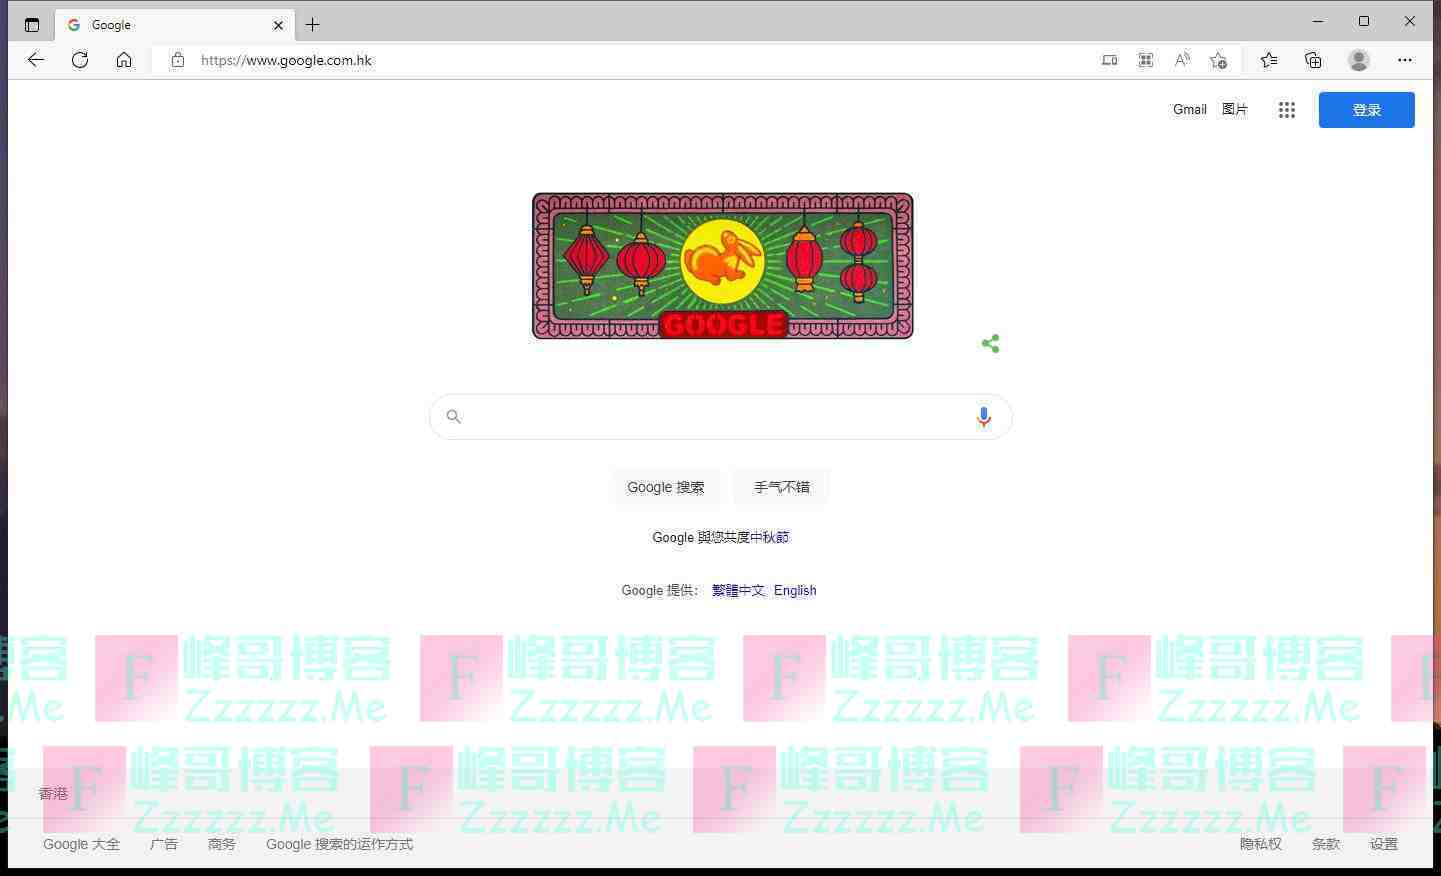The image size is (1441, 876).
Task: Open a new tab
Action: tap(313, 25)
